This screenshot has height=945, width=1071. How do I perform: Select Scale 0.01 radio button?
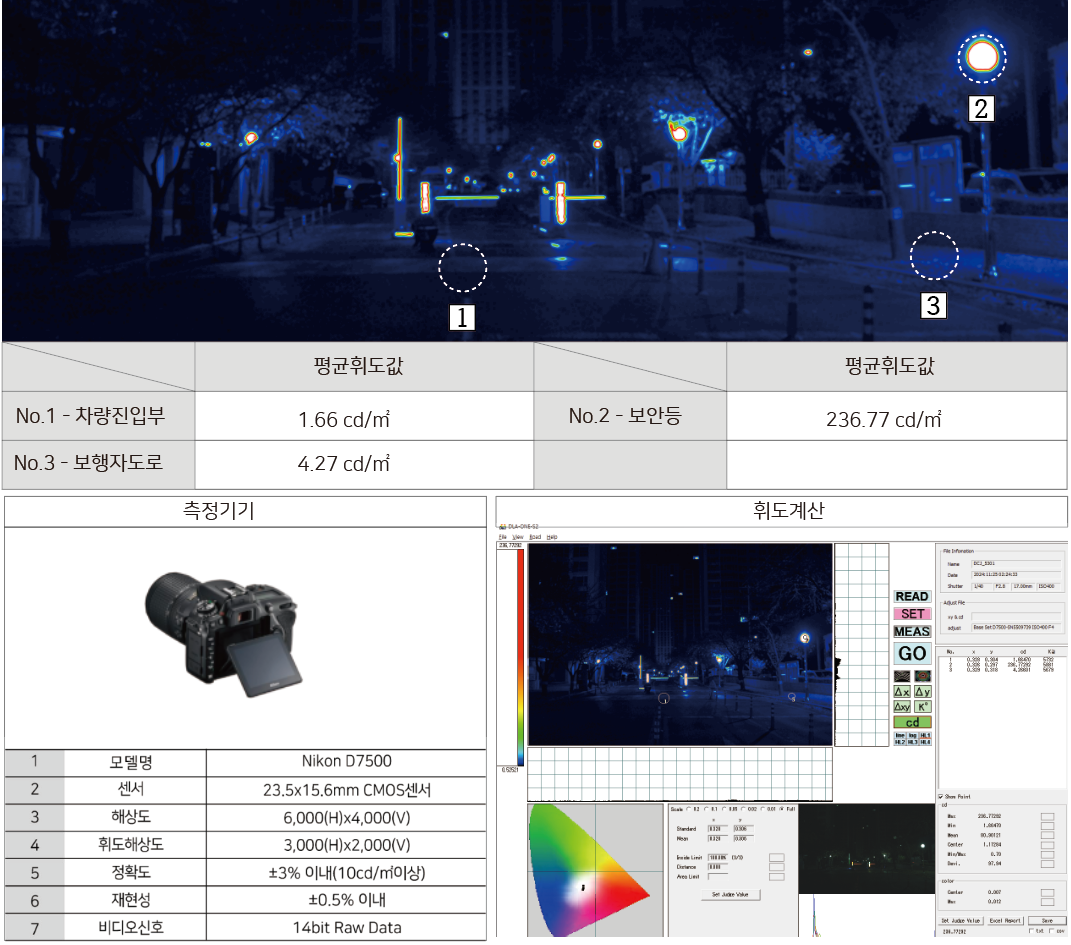(x=762, y=809)
